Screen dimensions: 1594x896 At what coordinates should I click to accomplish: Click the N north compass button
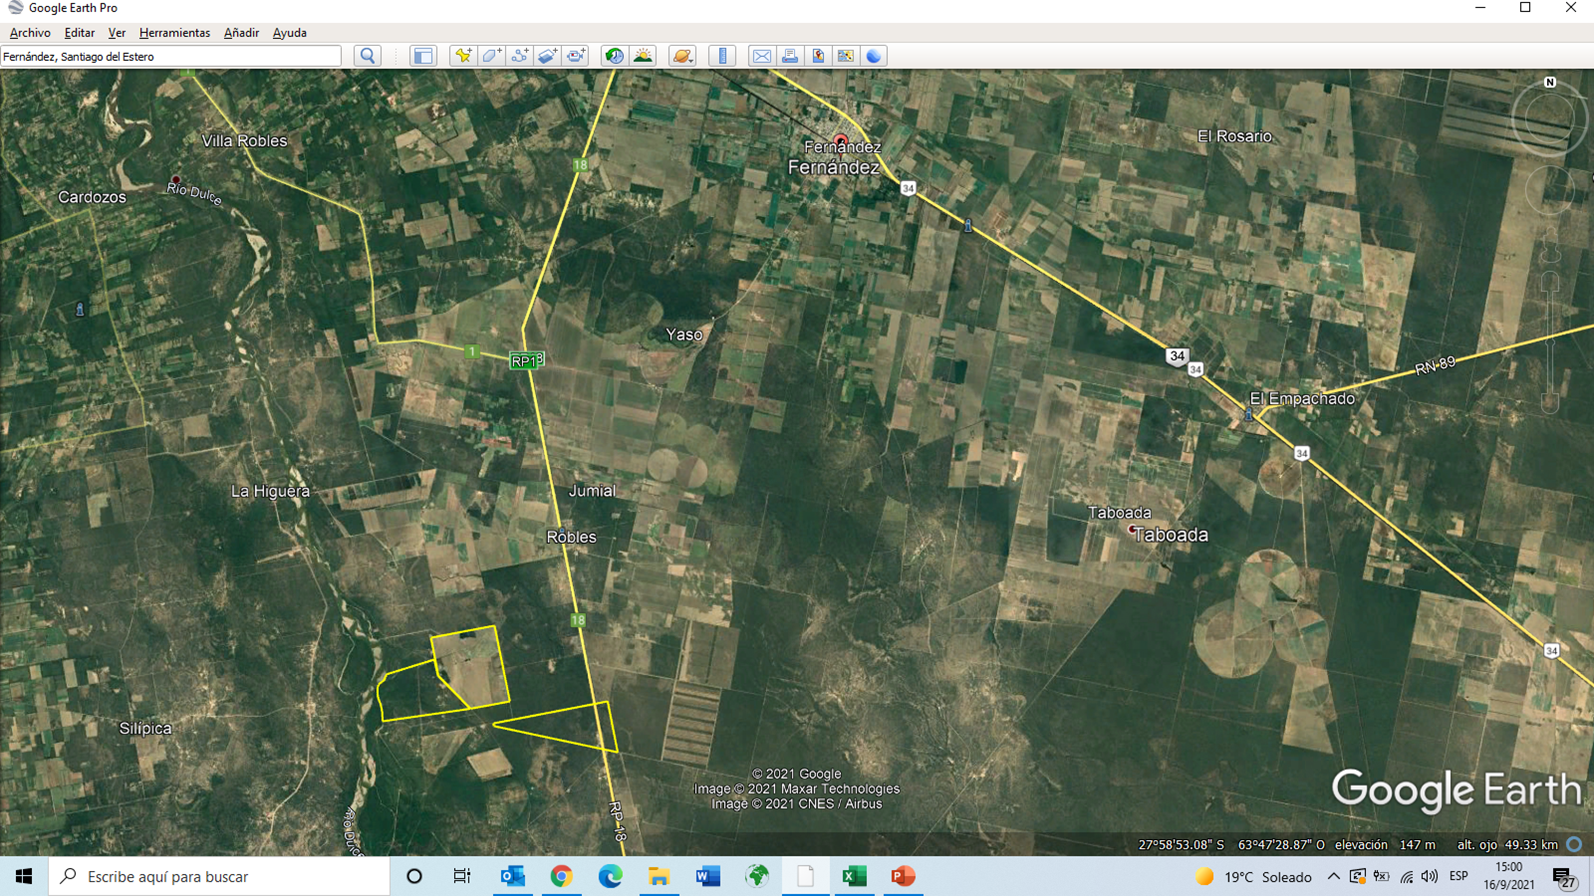tap(1550, 83)
